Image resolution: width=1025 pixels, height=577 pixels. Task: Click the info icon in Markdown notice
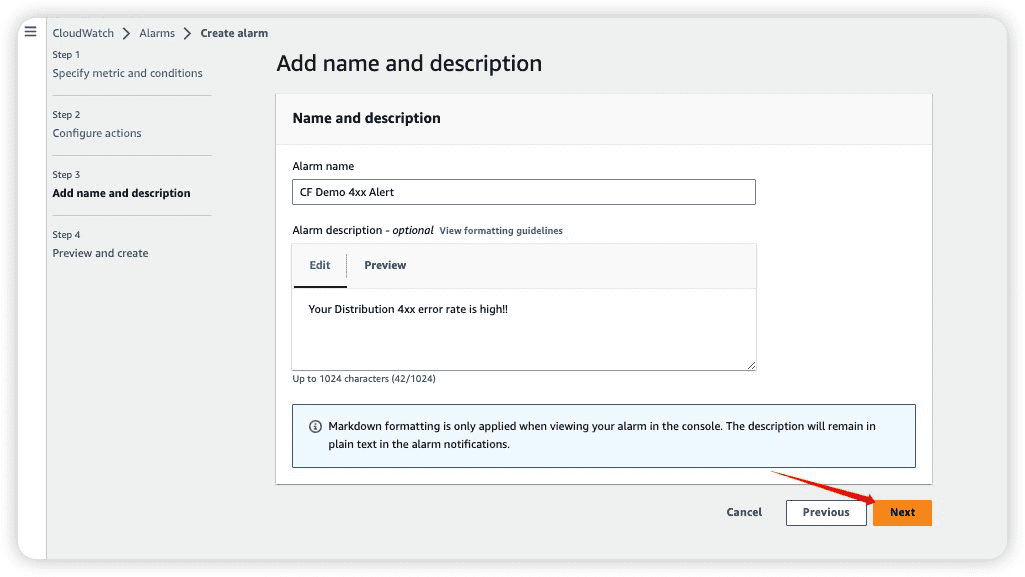point(315,427)
